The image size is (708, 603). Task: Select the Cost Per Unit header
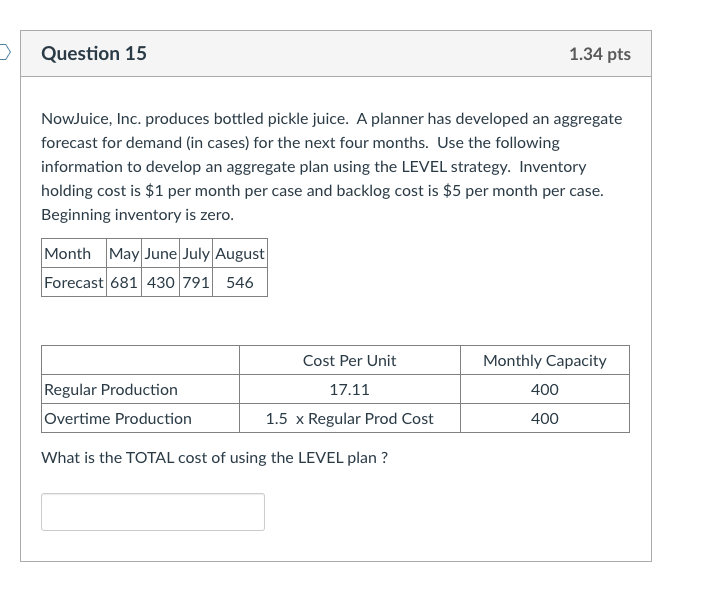click(x=349, y=360)
